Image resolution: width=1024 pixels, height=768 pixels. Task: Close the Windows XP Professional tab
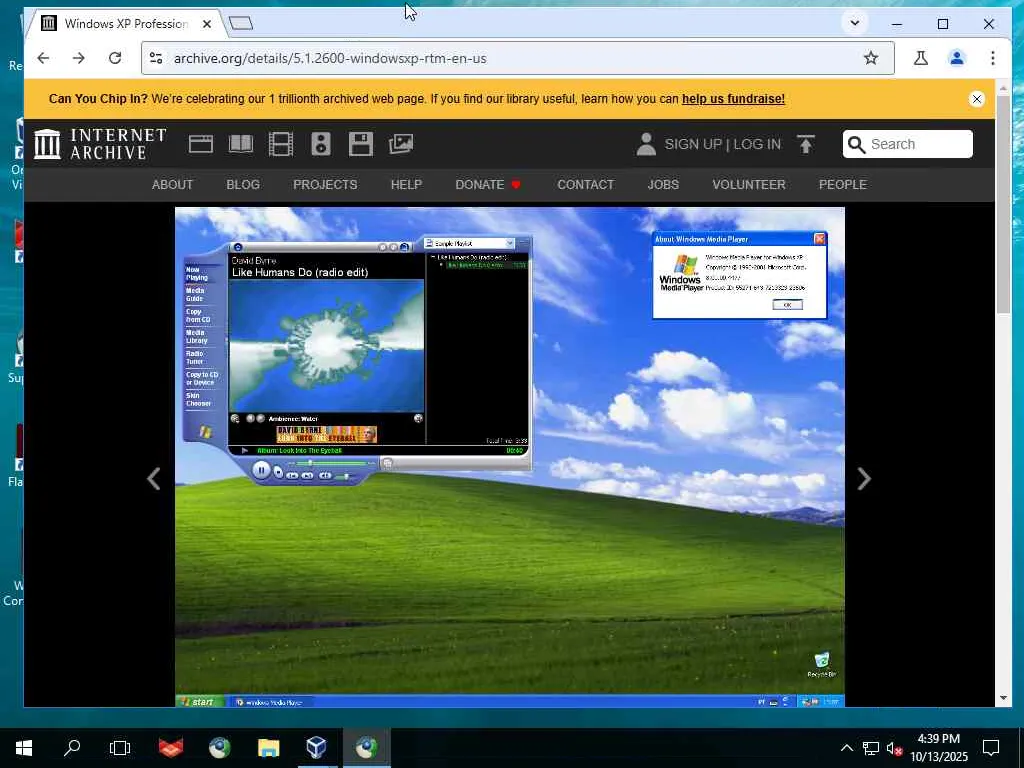207,24
